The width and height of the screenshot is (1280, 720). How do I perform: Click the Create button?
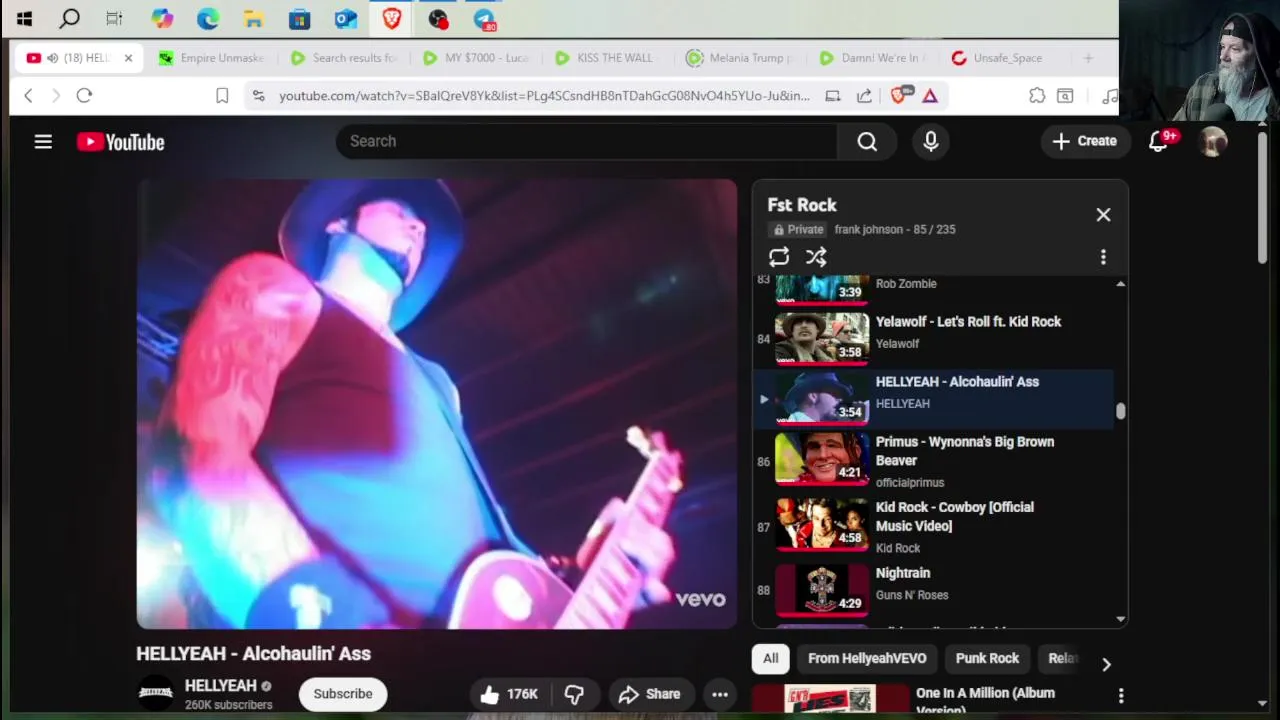[1084, 141]
